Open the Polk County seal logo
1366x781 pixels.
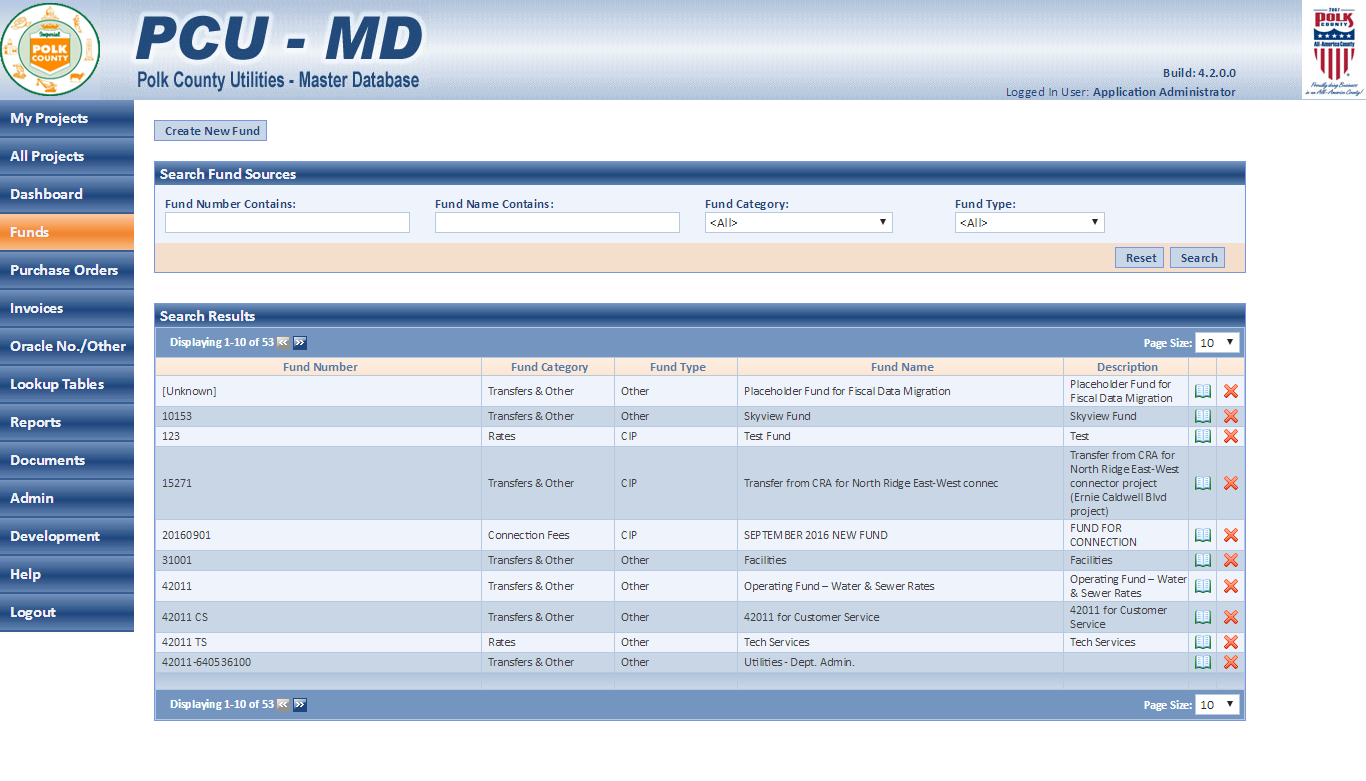(x=50, y=49)
